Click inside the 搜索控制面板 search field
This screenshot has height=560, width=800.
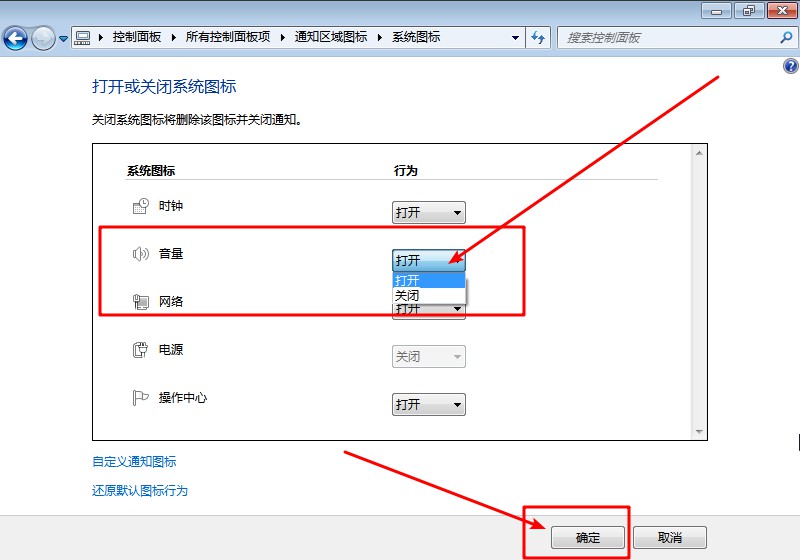tap(665, 38)
